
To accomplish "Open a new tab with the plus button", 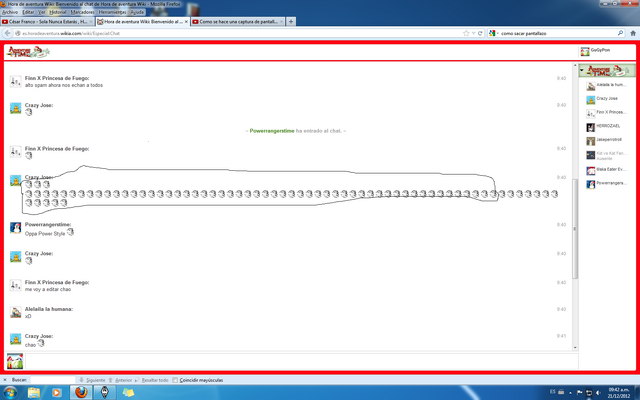I will click(291, 22).
